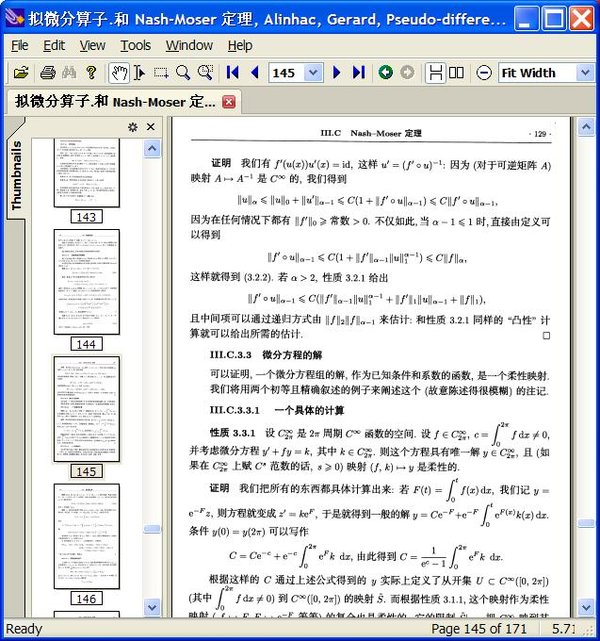Viewport: 600px width, 641px height.
Task: Jump to the last page
Action: 359,73
